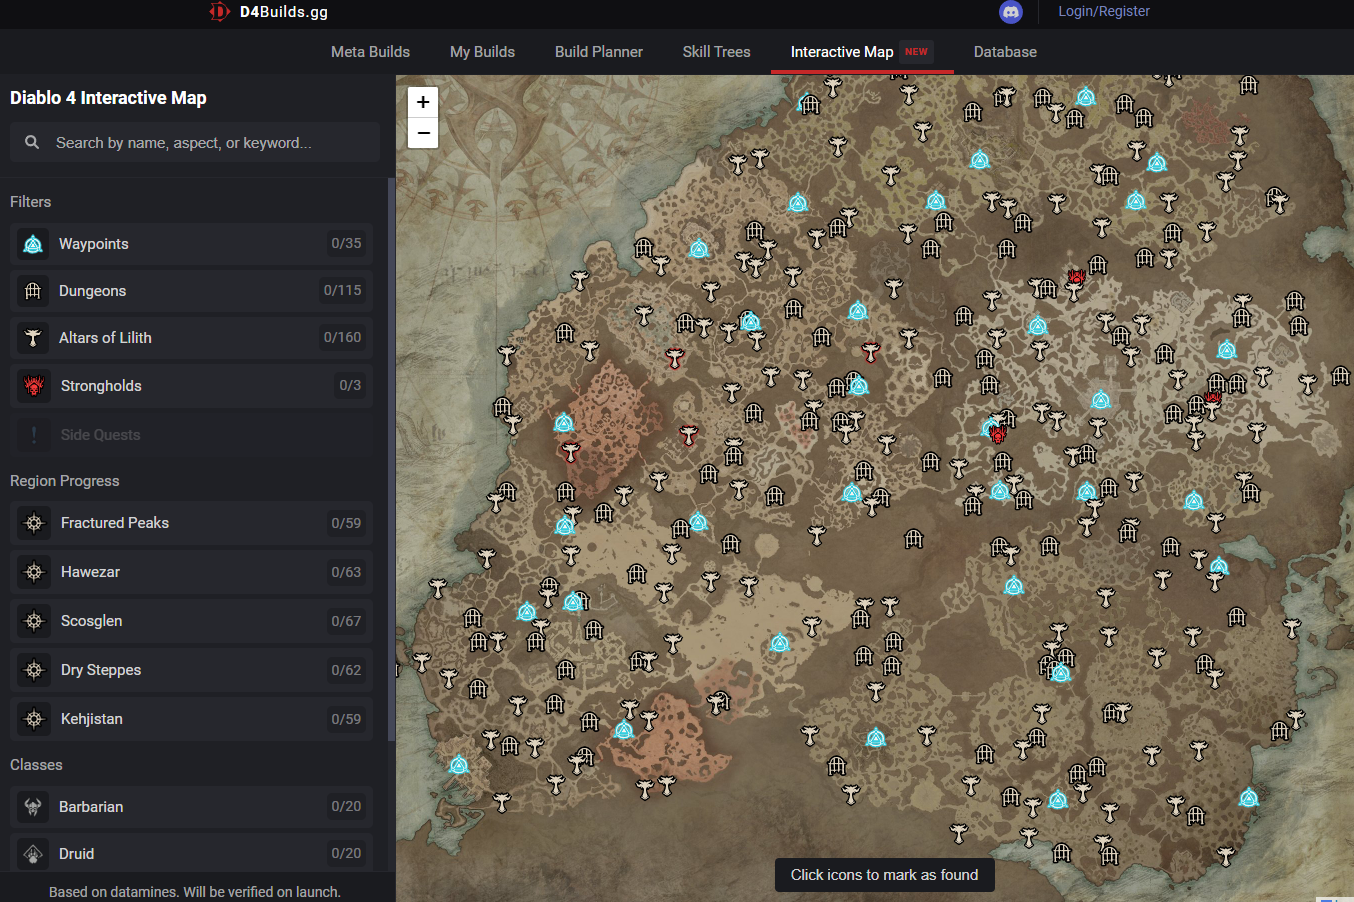The height and width of the screenshot is (902, 1354).
Task: Click the Waypoints 0/35 counter
Action: (346, 243)
